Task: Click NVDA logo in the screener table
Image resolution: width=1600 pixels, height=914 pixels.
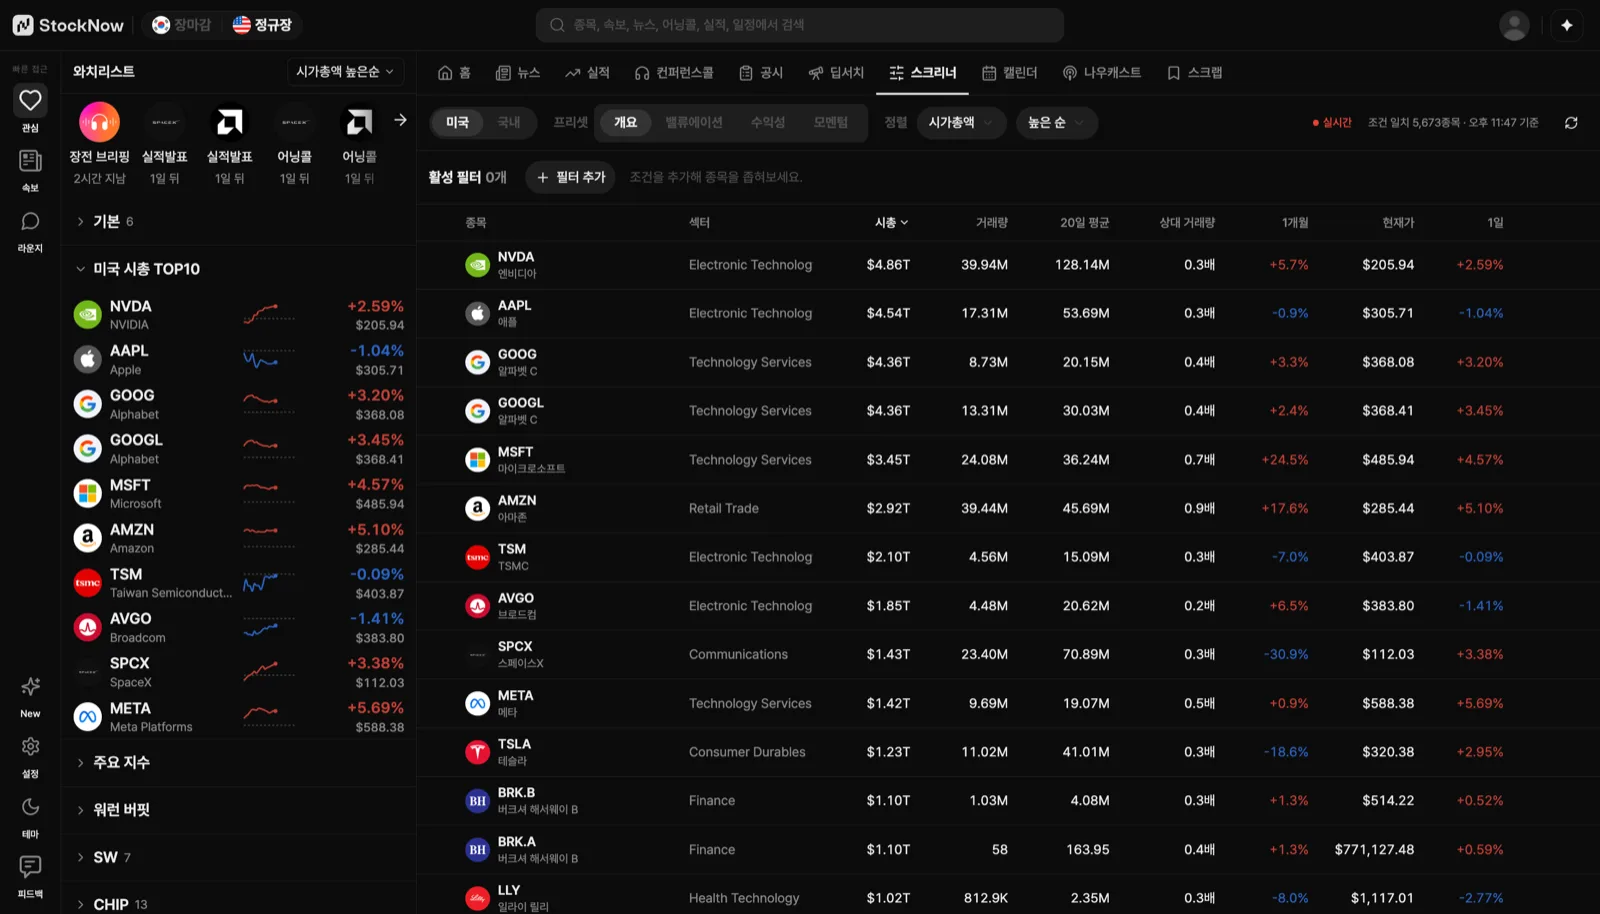Action: point(477,265)
